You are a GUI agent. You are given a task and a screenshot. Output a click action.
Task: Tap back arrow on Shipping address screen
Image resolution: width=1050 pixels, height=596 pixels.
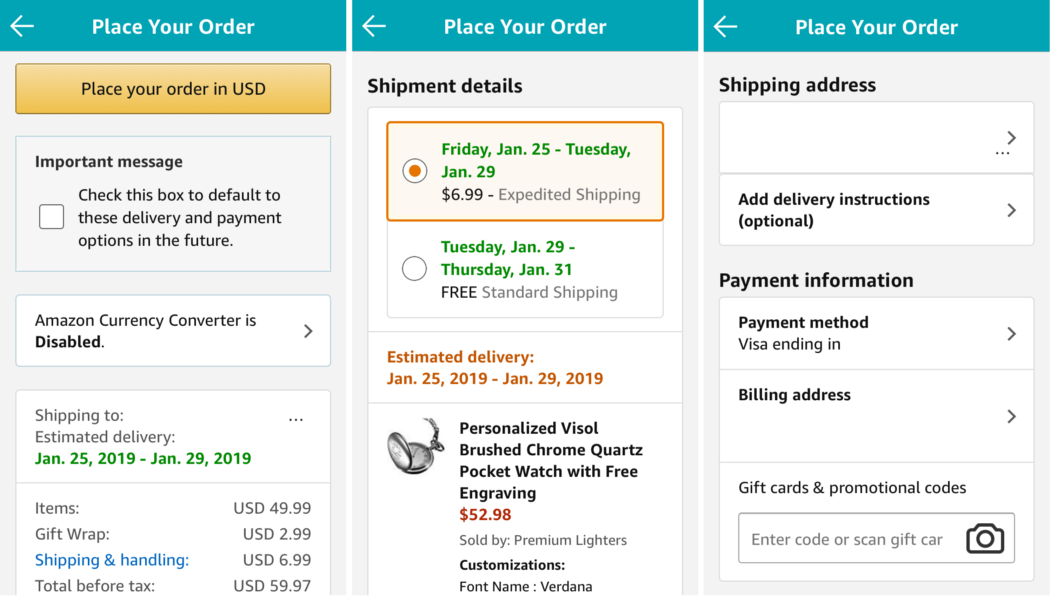(x=725, y=27)
